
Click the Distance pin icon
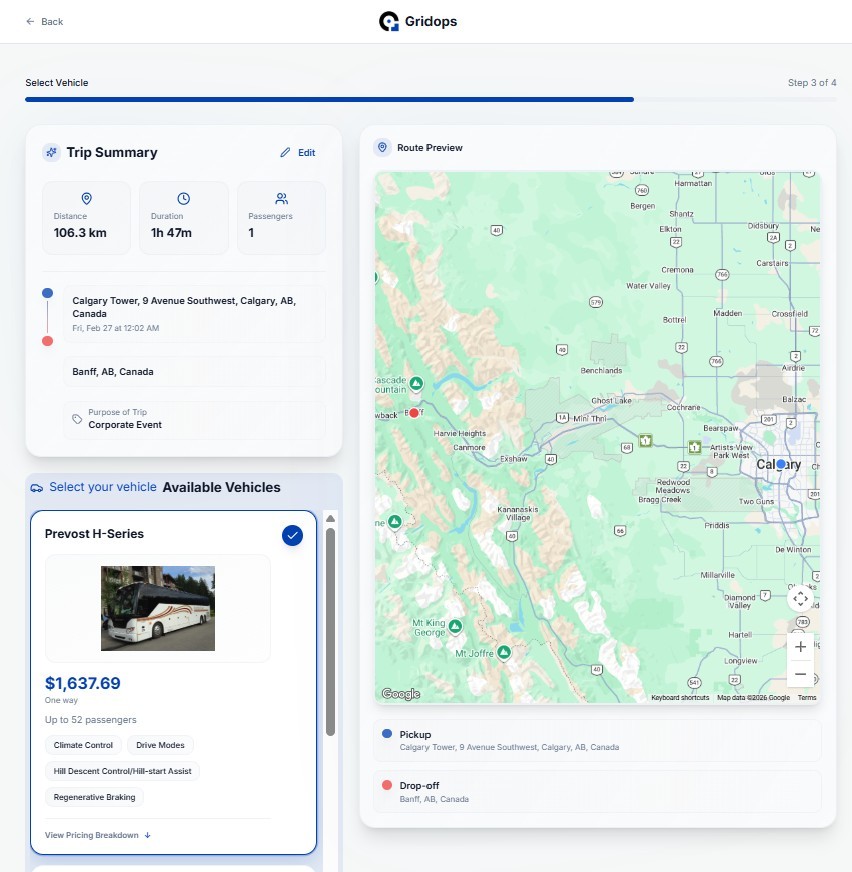pyautogui.click(x=86, y=199)
